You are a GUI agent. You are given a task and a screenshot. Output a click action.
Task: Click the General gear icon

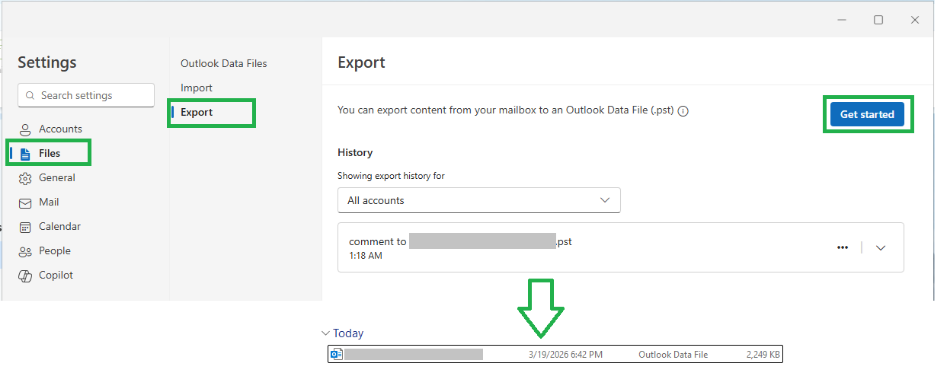point(25,178)
